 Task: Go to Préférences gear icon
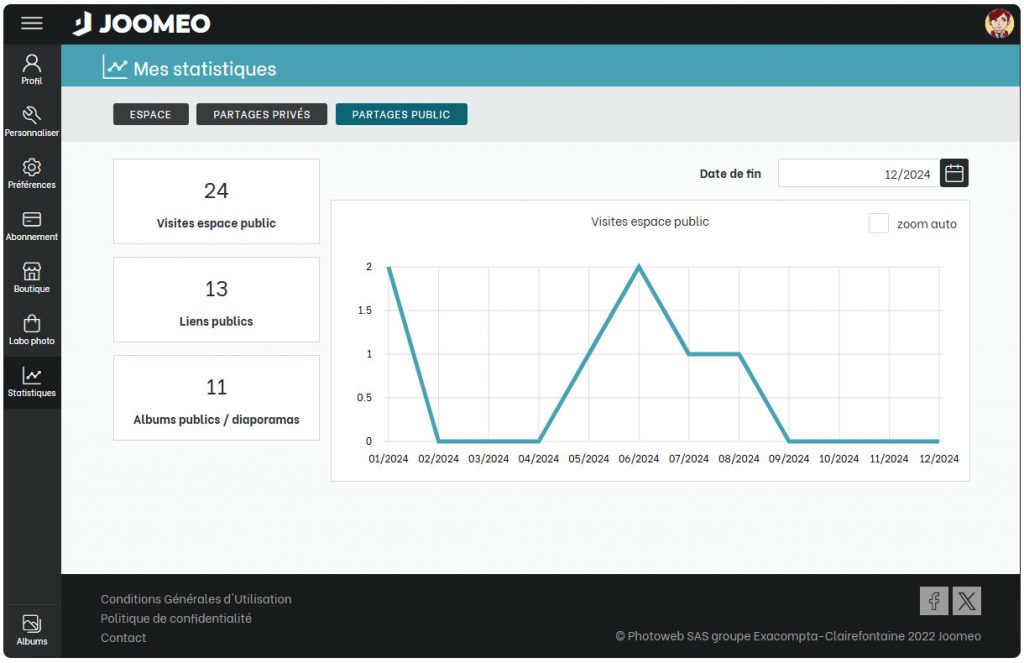tap(32, 173)
